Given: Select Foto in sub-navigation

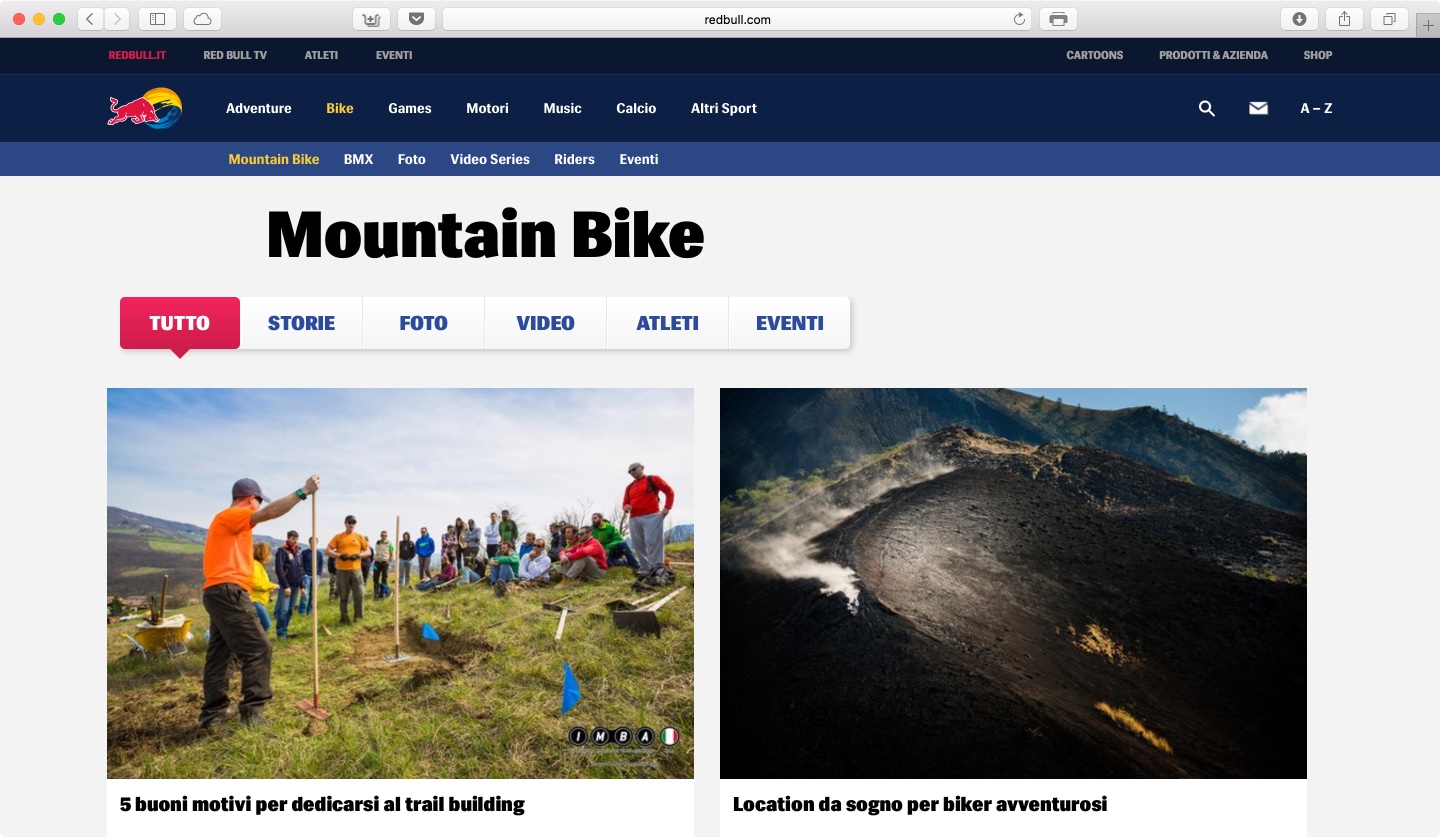Looking at the screenshot, I should click(412, 159).
